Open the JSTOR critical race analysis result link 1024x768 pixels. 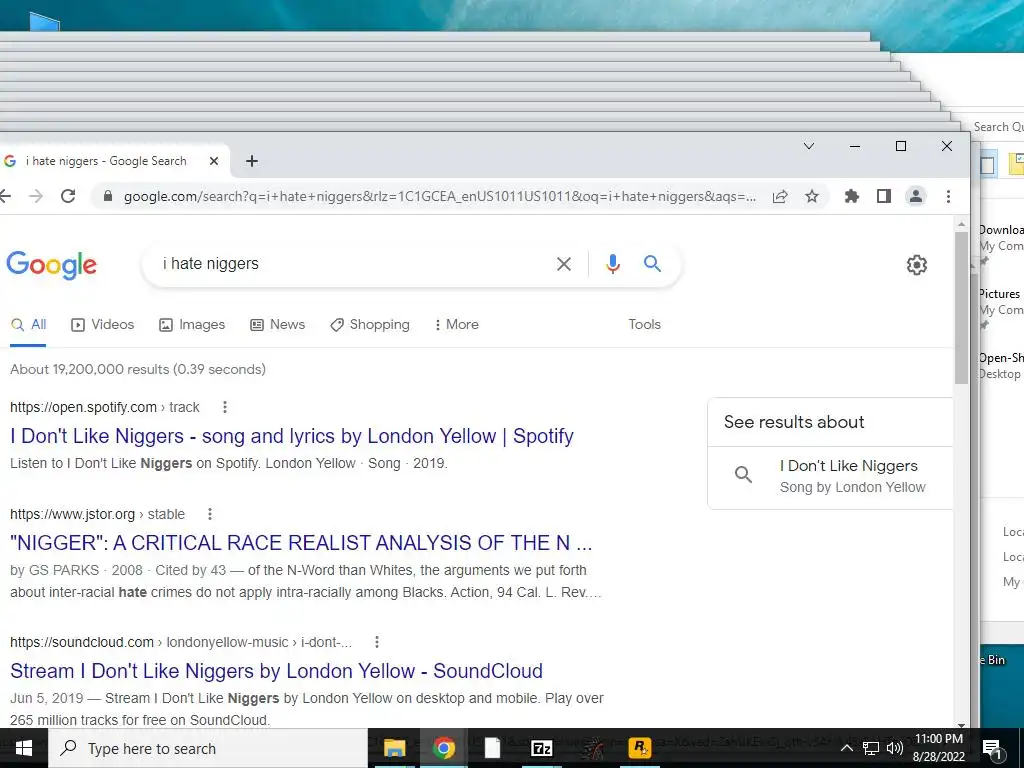(x=301, y=543)
